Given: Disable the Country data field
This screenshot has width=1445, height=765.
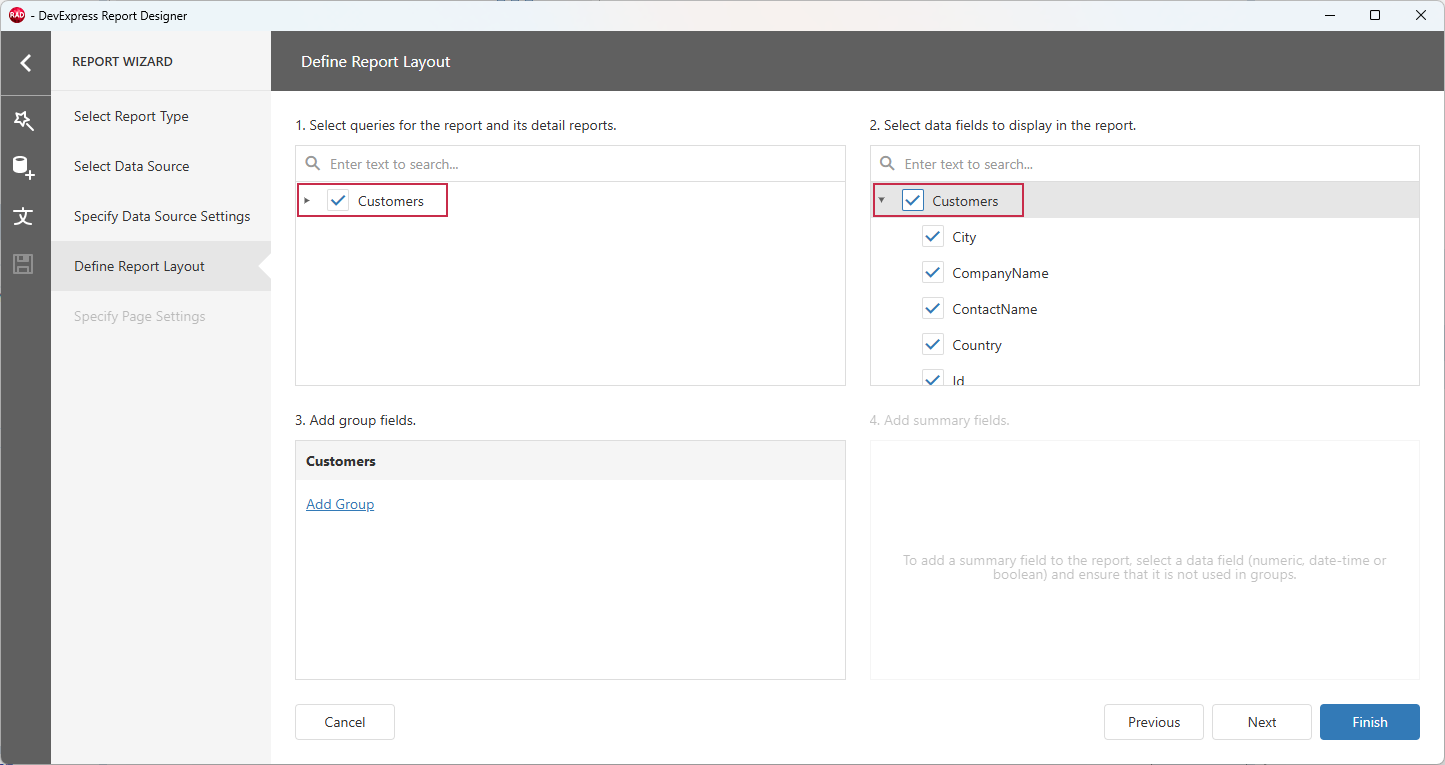Looking at the screenshot, I should (x=932, y=344).
